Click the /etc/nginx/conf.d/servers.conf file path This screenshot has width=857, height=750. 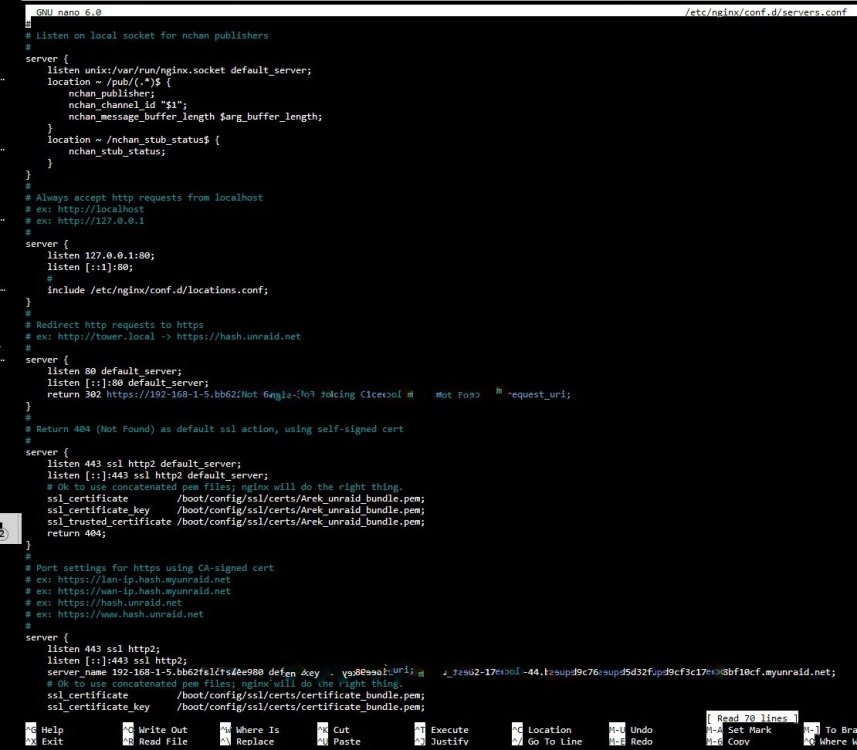tap(766, 12)
